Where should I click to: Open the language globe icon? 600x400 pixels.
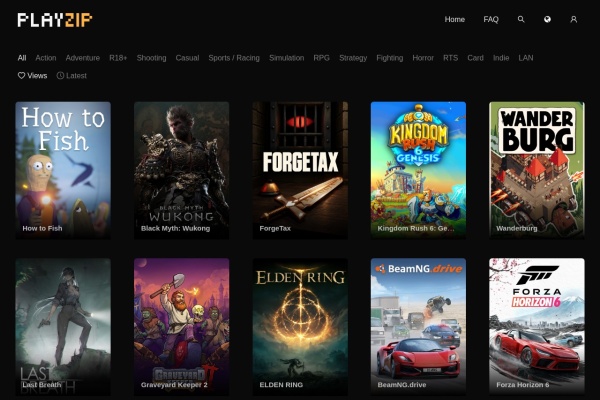click(x=547, y=19)
